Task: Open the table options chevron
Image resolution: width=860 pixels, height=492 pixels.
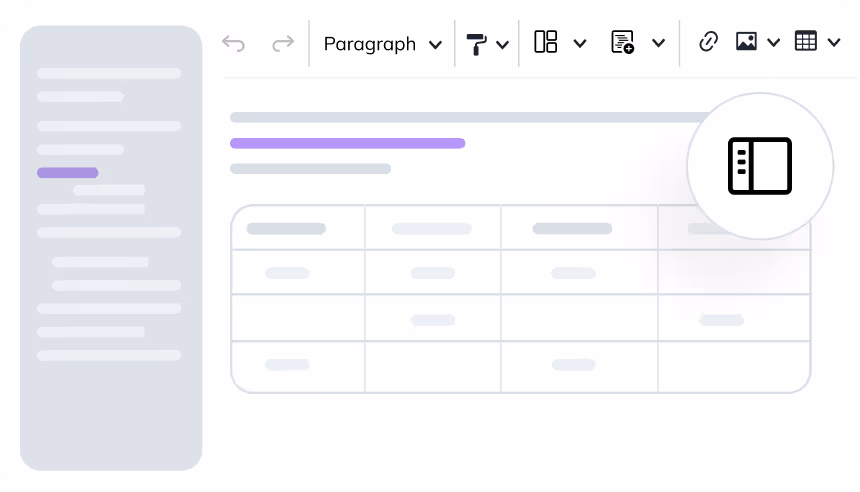Action: [x=833, y=43]
